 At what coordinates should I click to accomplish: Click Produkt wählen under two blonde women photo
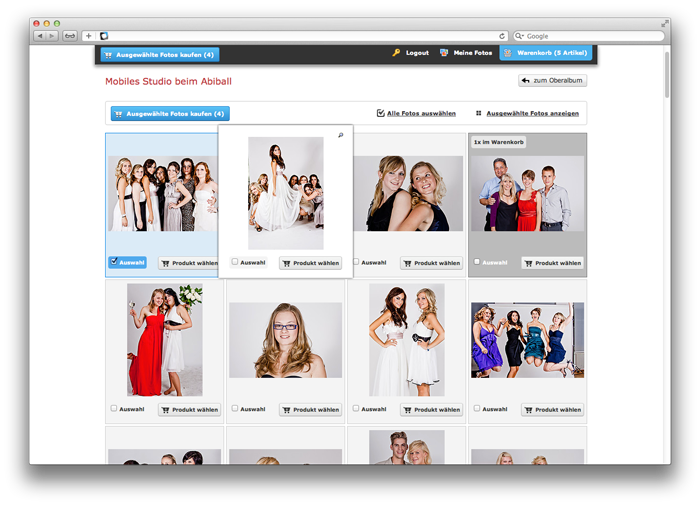(x=432, y=263)
